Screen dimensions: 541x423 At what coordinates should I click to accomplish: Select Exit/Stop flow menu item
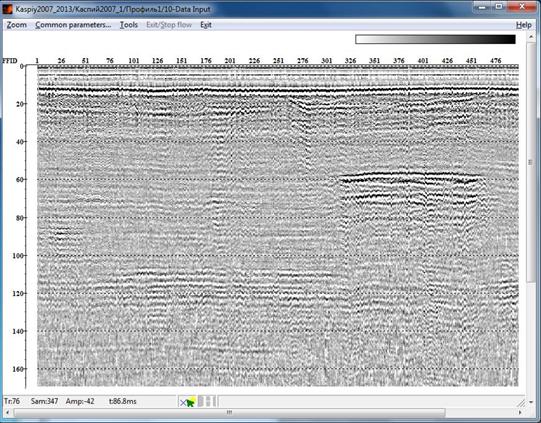click(x=169, y=25)
